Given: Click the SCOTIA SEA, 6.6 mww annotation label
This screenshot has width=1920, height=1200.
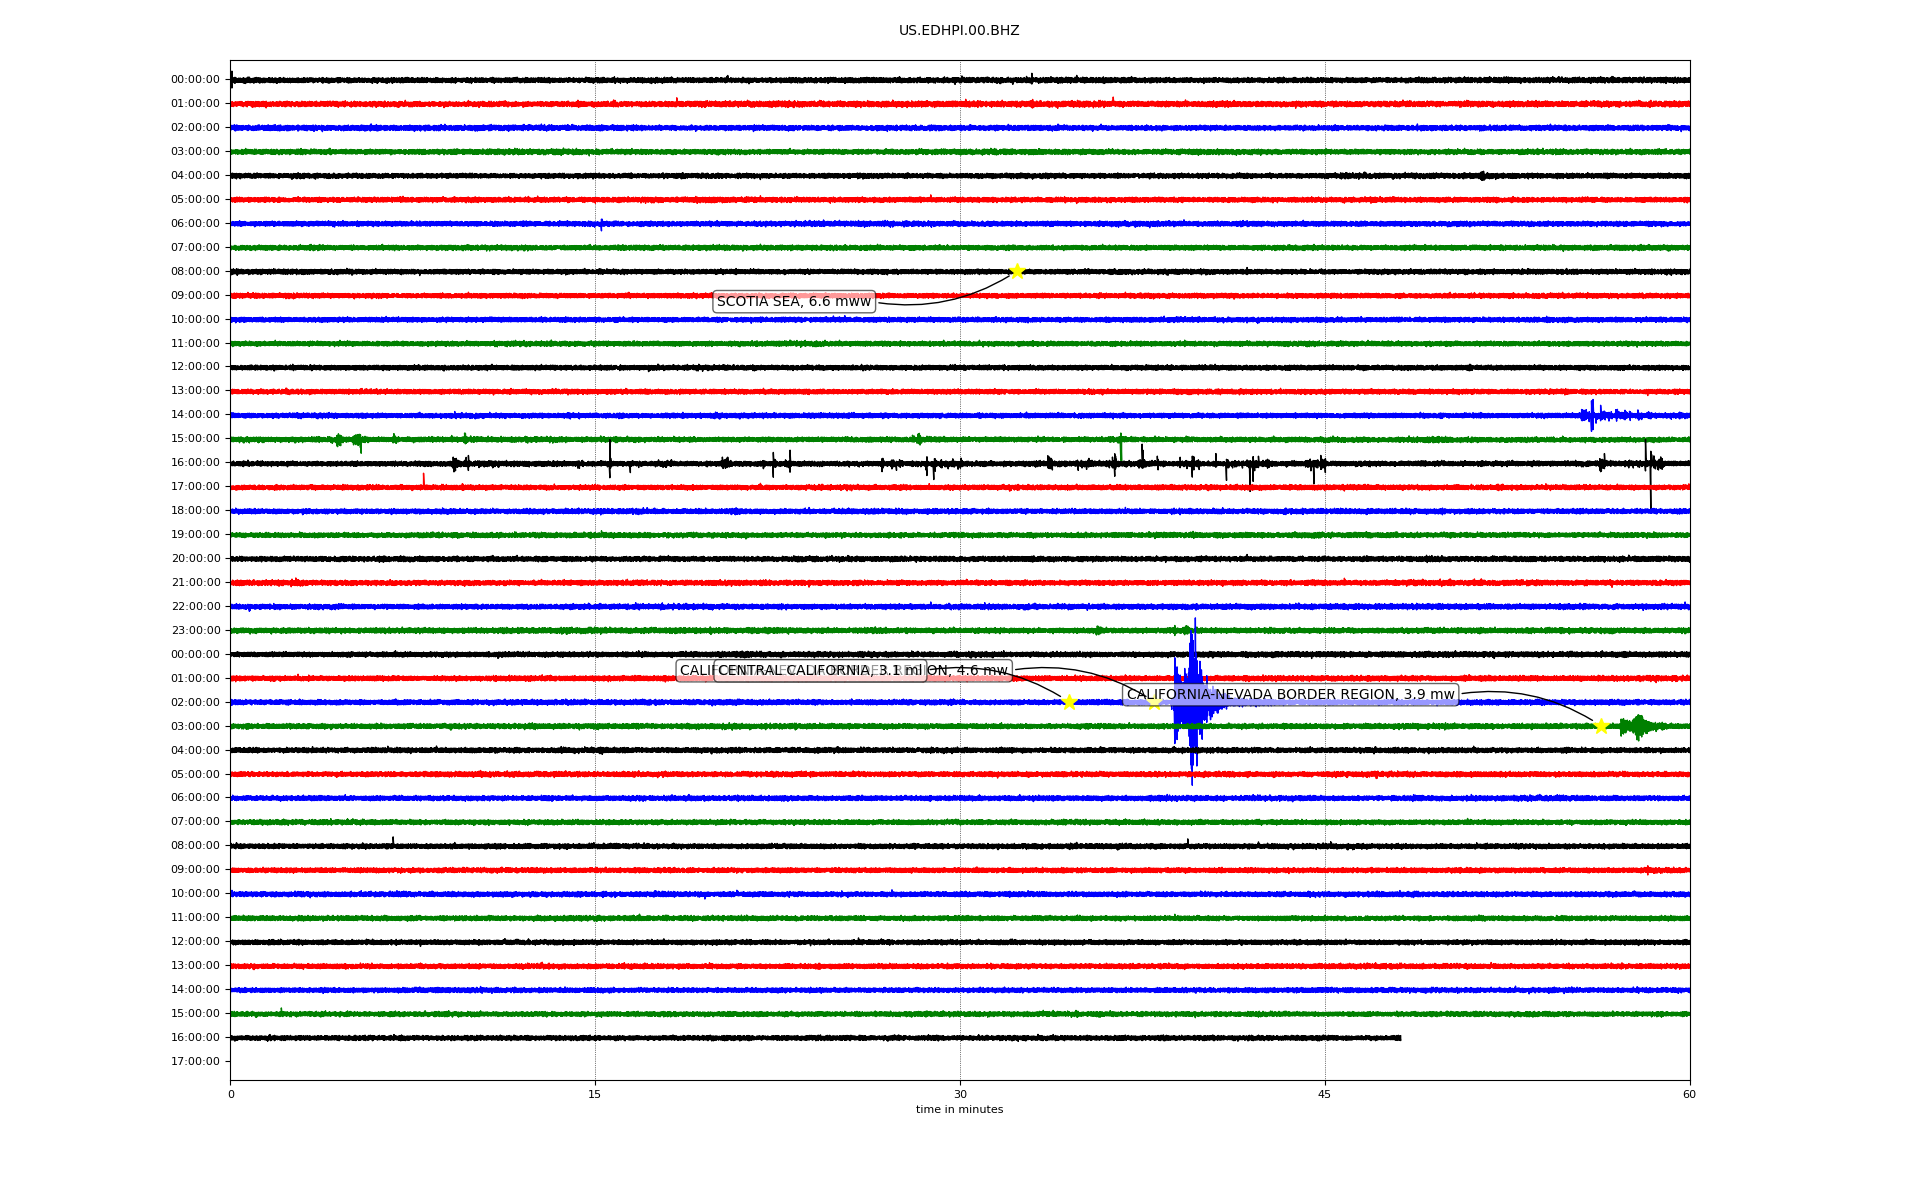Looking at the screenshot, I should click(x=794, y=301).
